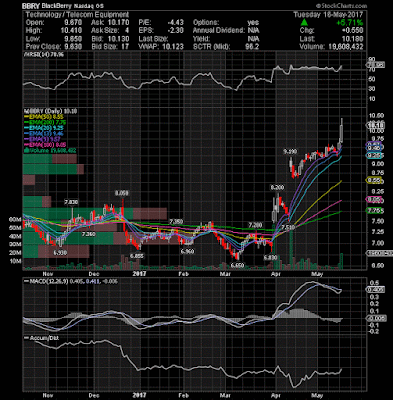Screen dimensions: 393x400
Task: Click the SCTR (Mid) value '98.2'
Action: click(x=252, y=47)
